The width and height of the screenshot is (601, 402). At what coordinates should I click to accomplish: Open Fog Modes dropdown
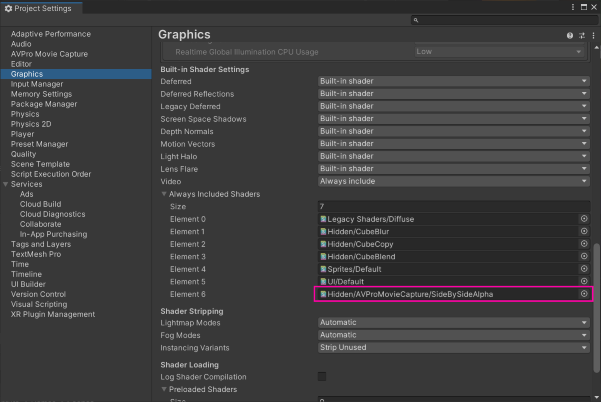click(453, 335)
